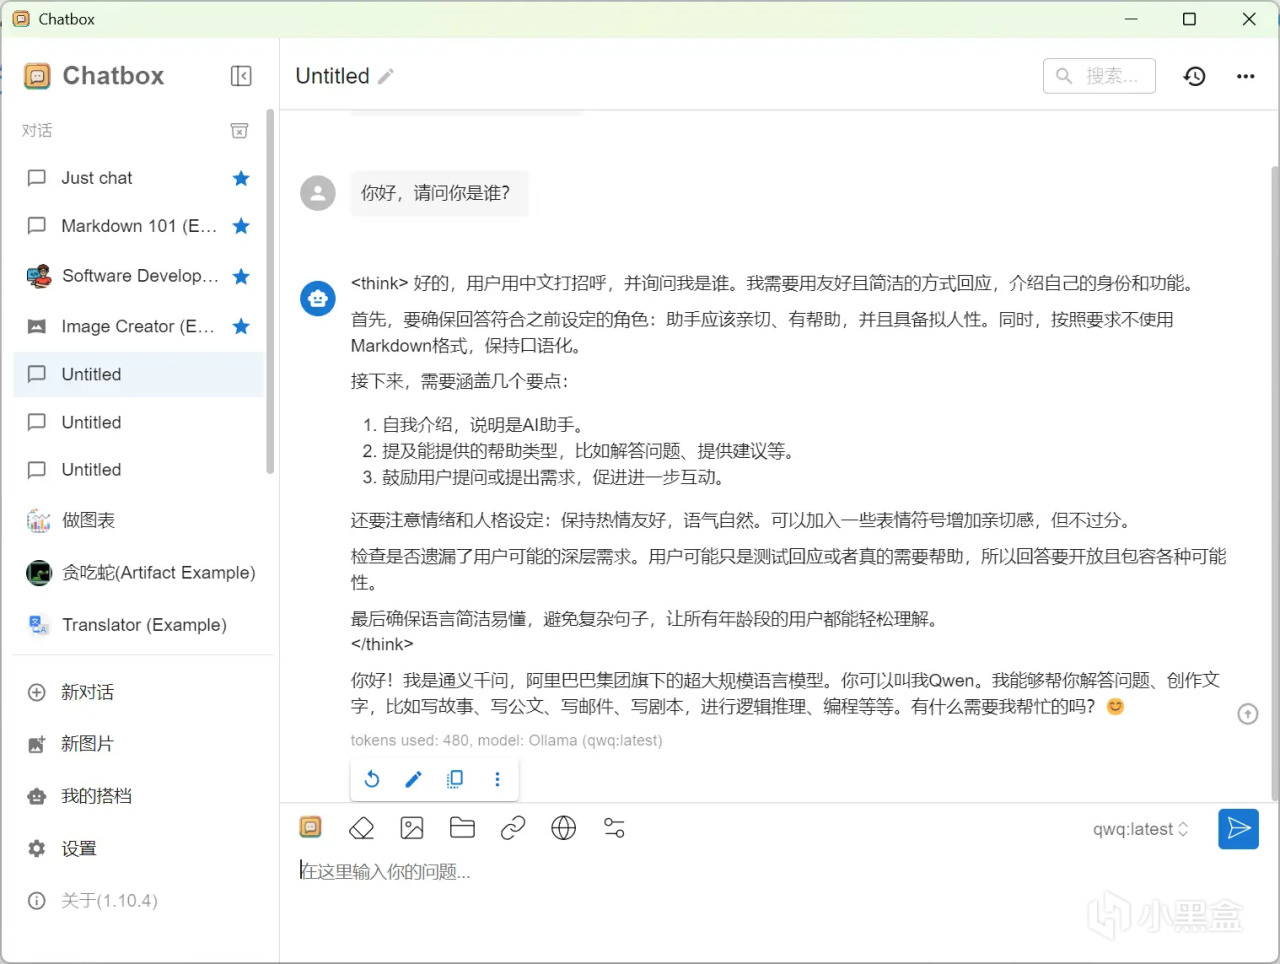Click the archive conversations icon beside 对话
The image size is (1280, 964).
pyautogui.click(x=239, y=131)
